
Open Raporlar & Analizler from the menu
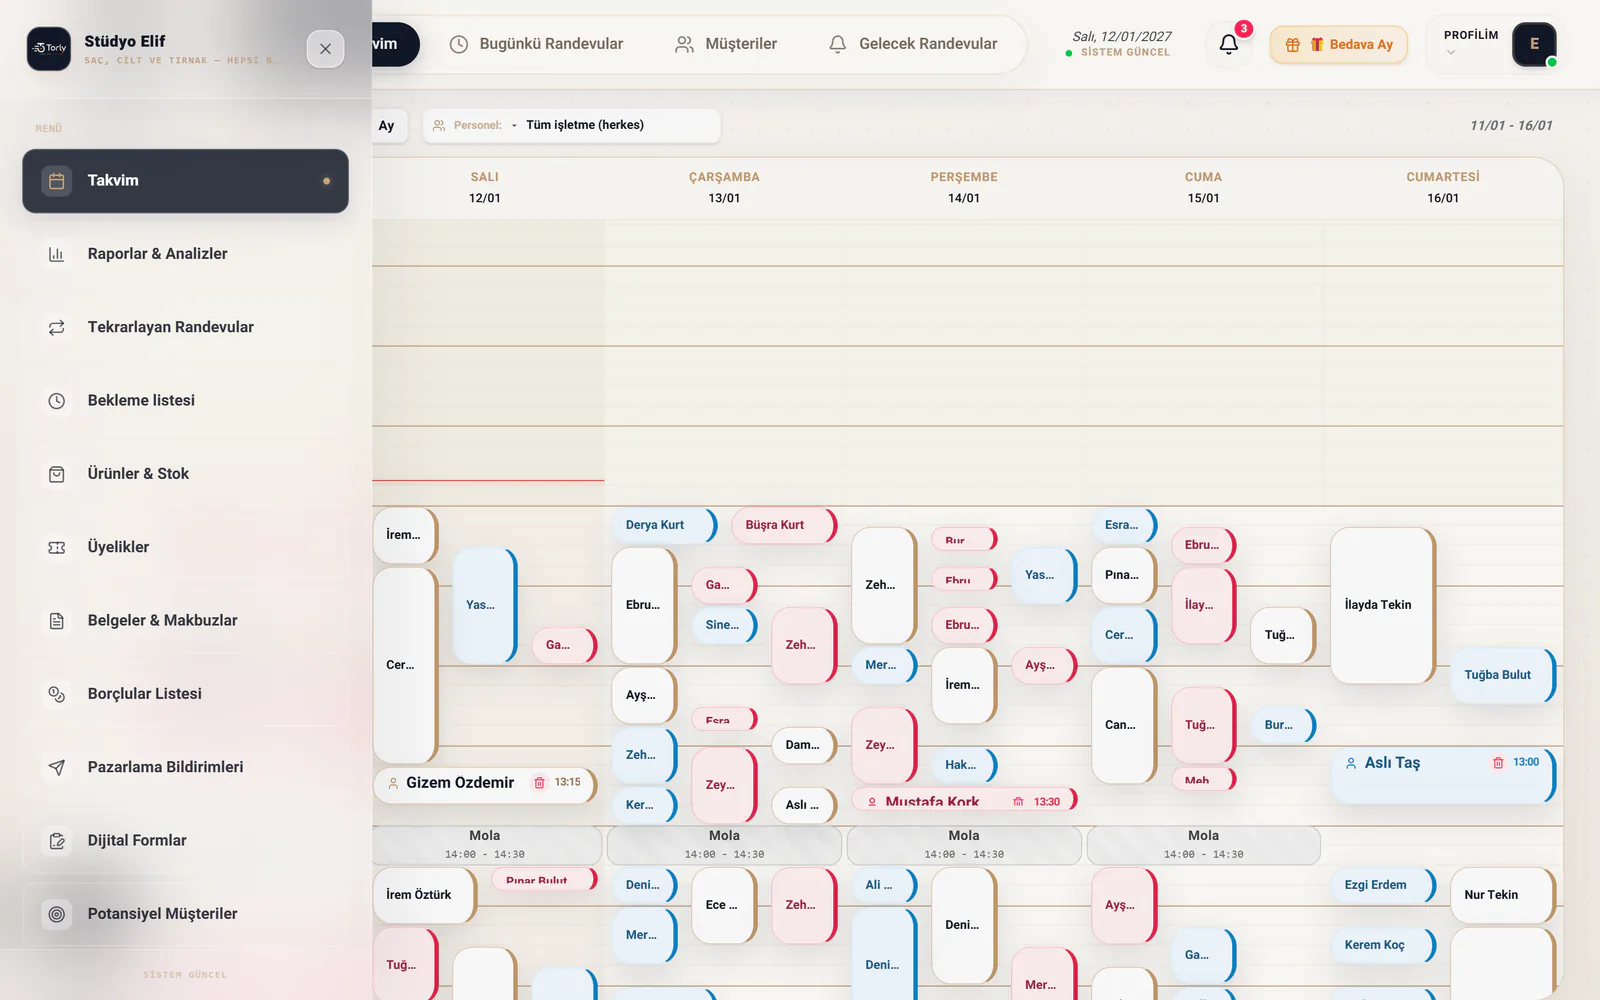(x=185, y=254)
